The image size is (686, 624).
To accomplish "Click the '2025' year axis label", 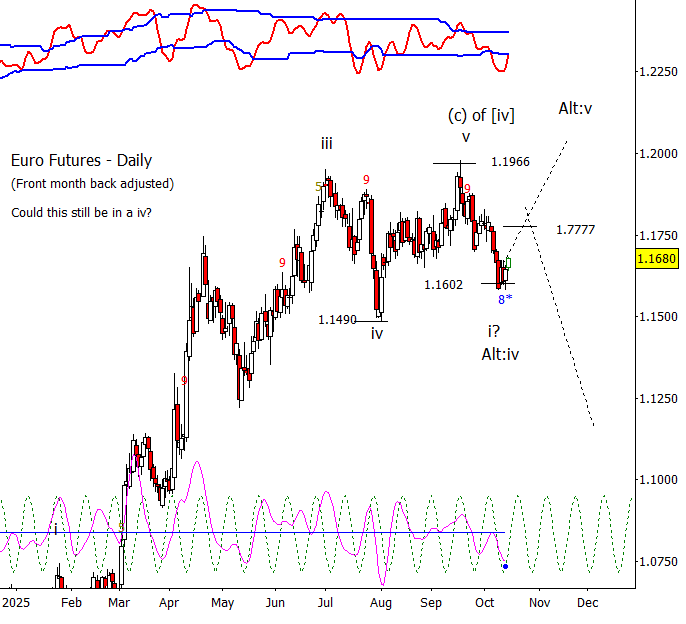I will coord(16,603).
